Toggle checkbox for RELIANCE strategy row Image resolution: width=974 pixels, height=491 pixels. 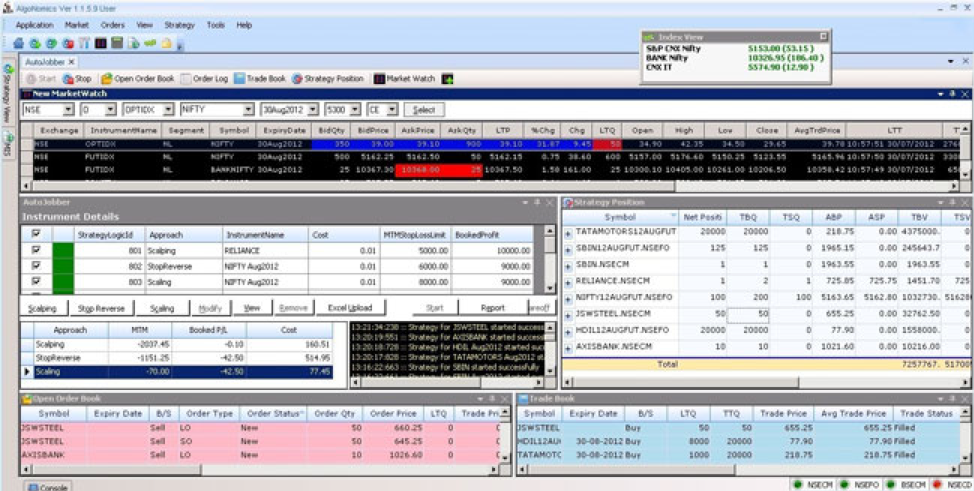point(36,250)
